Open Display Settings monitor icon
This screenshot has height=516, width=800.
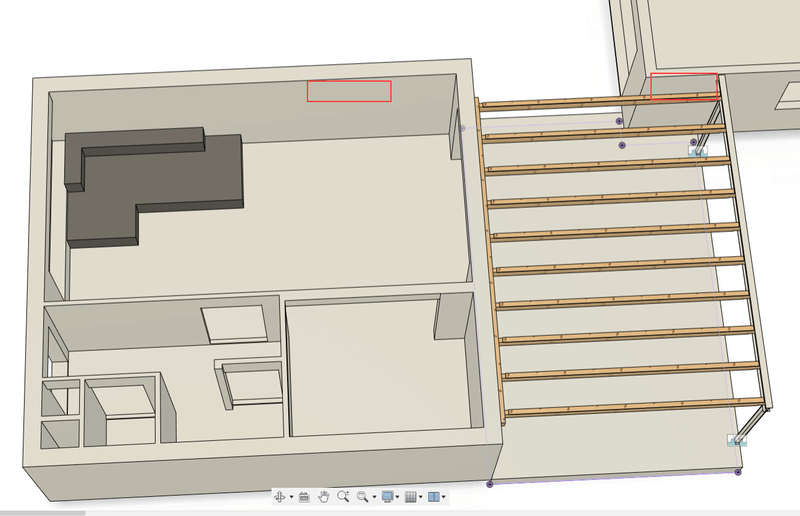pyautogui.click(x=387, y=497)
